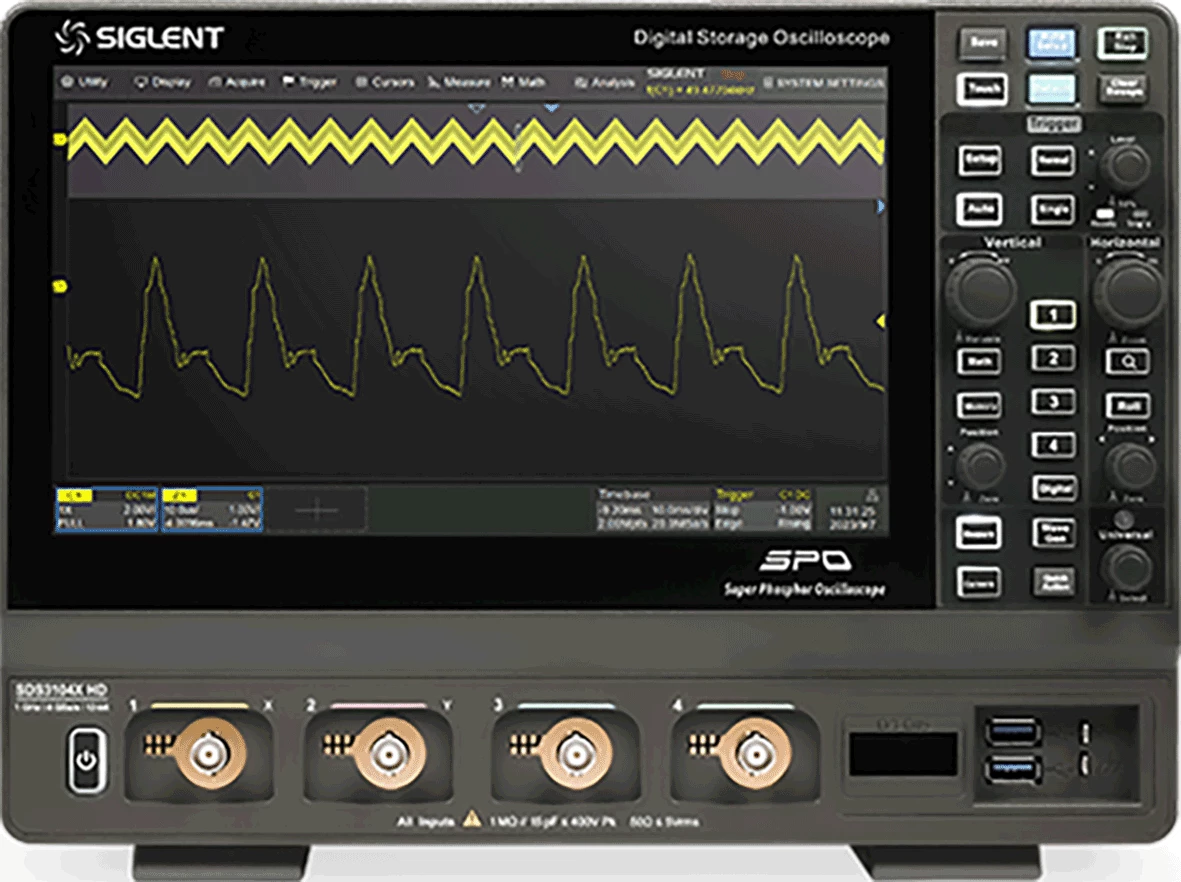Tap the add channel plus box
Screen dimensions: 1181x882
[318, 509]
